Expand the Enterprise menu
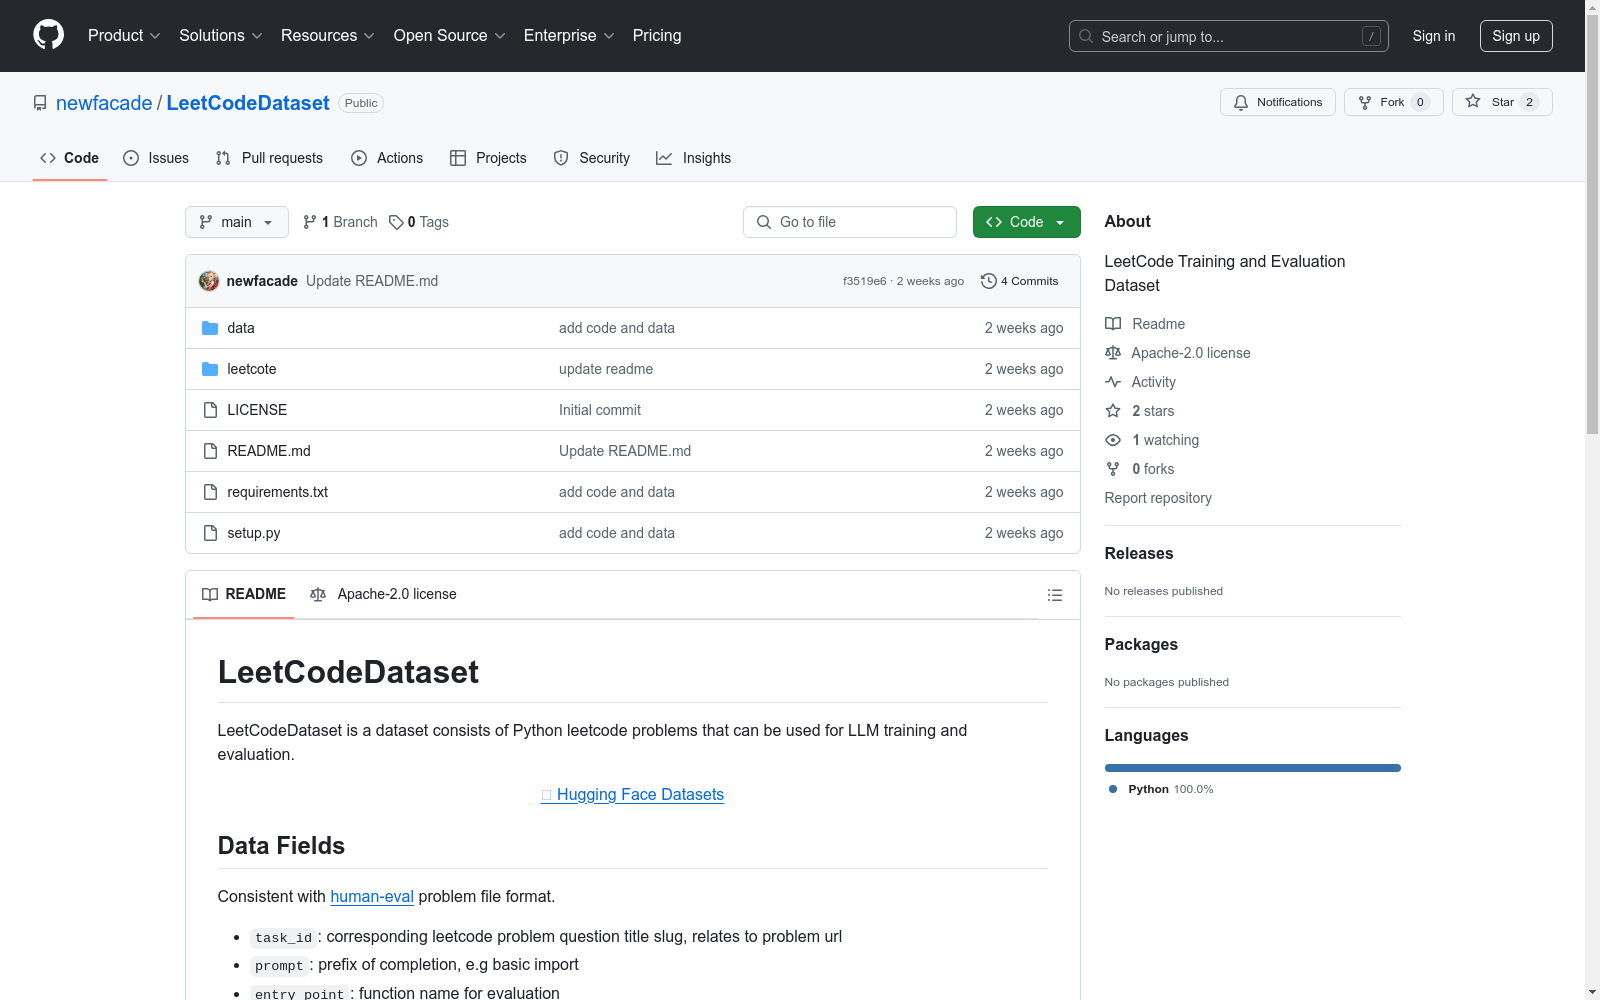The height and width of the screenshot is (1000, 1600). point(569,35)
